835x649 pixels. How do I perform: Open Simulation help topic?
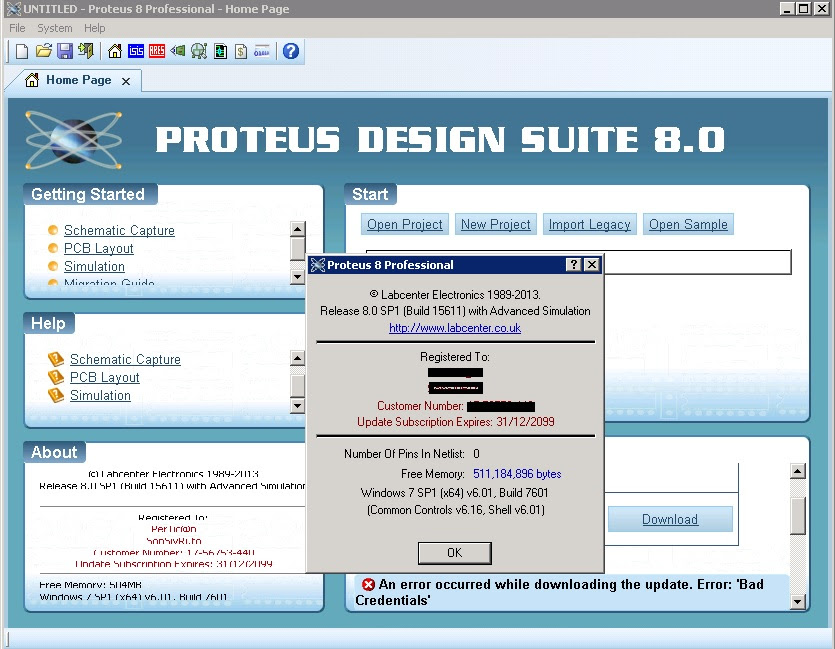click(100, 396)
